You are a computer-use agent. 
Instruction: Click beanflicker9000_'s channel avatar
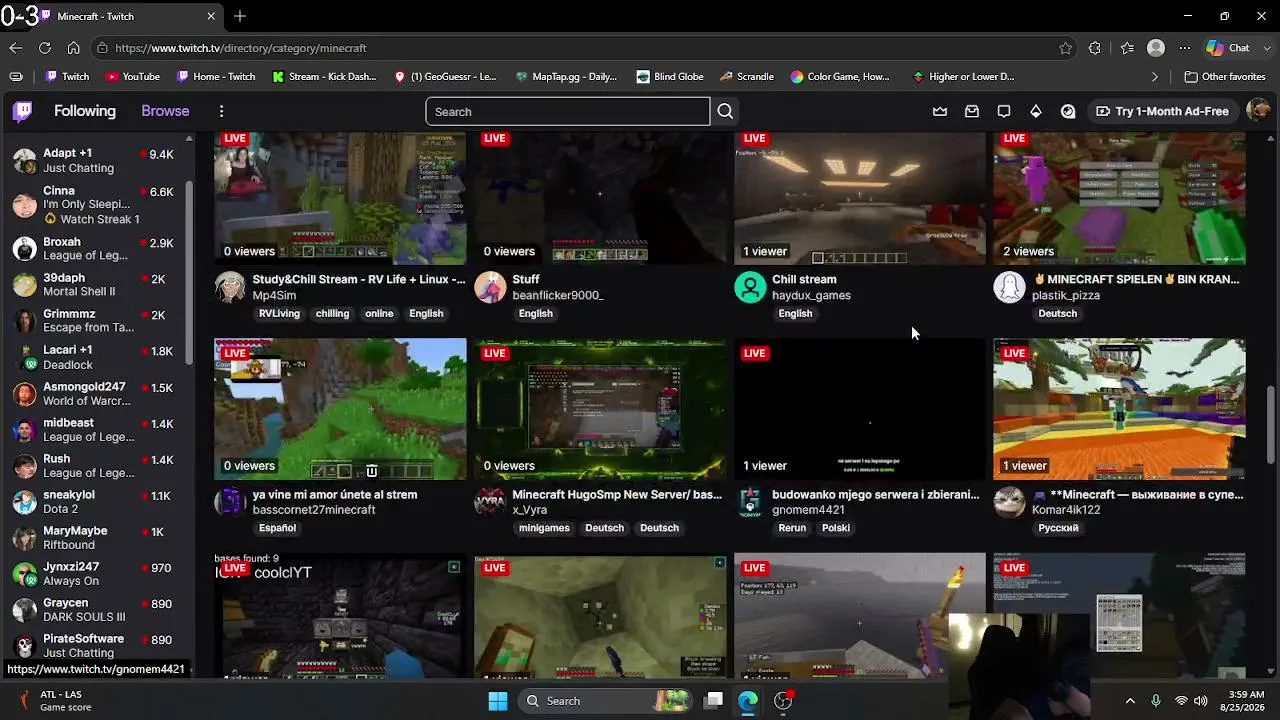[x=490, y=287]
